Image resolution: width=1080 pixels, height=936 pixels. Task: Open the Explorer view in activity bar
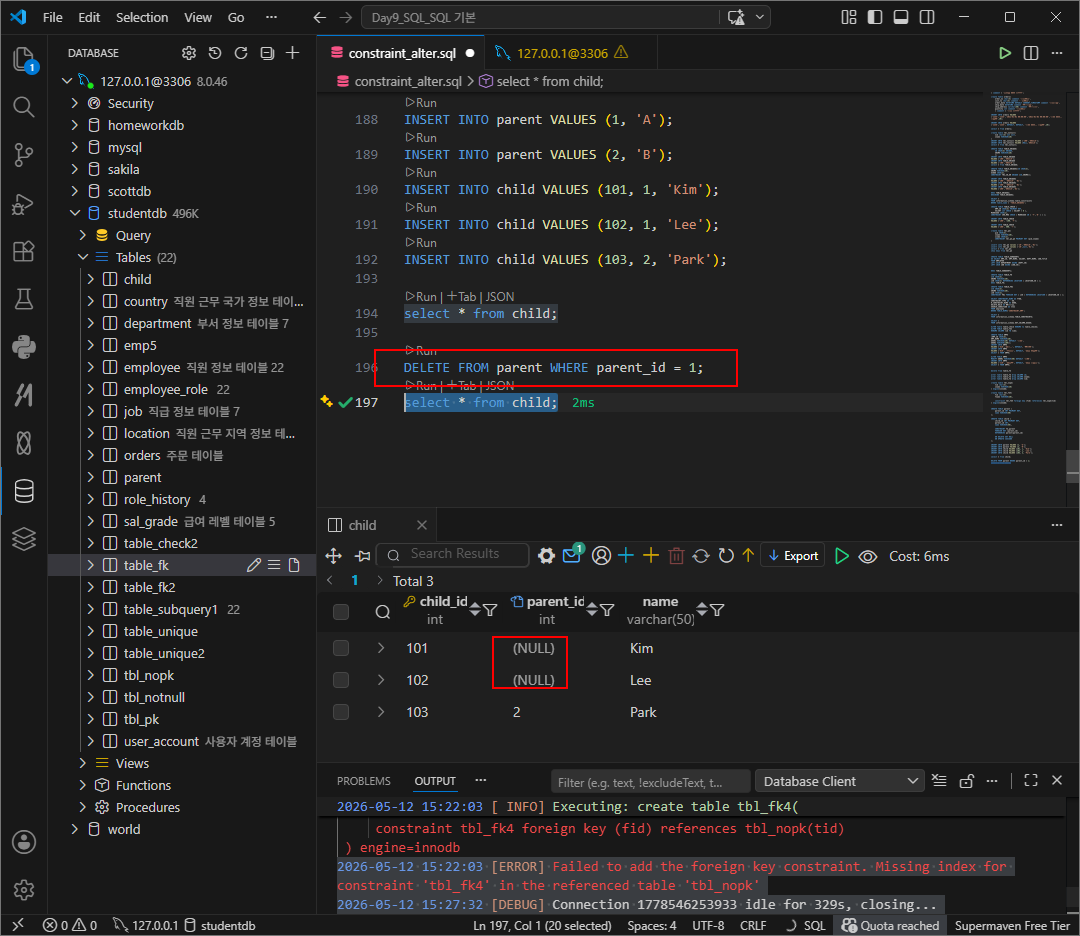(24, 59)
